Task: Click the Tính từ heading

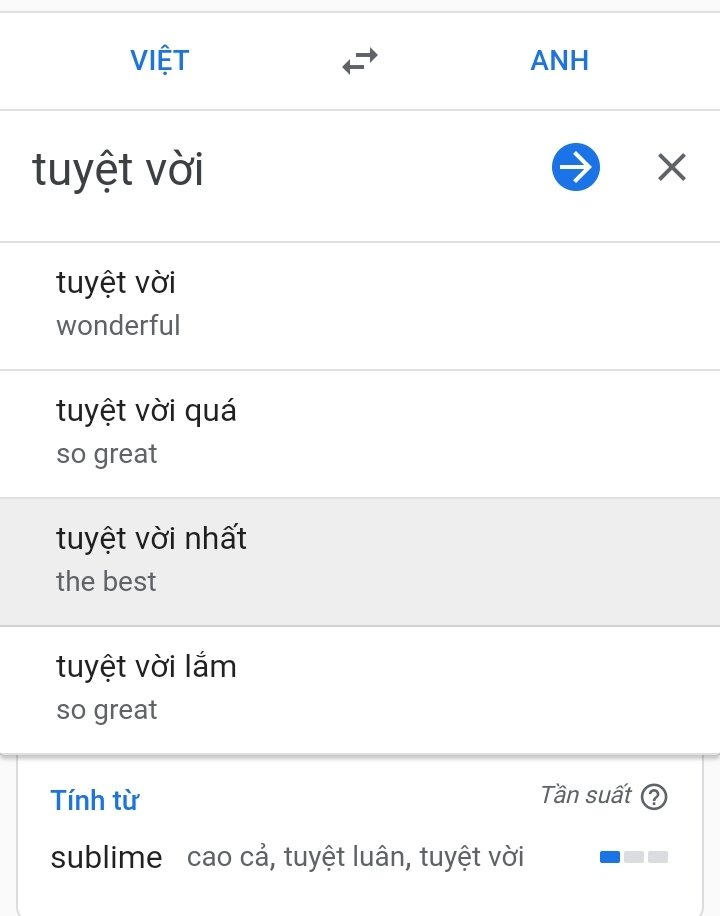Action: coord(94,800)
